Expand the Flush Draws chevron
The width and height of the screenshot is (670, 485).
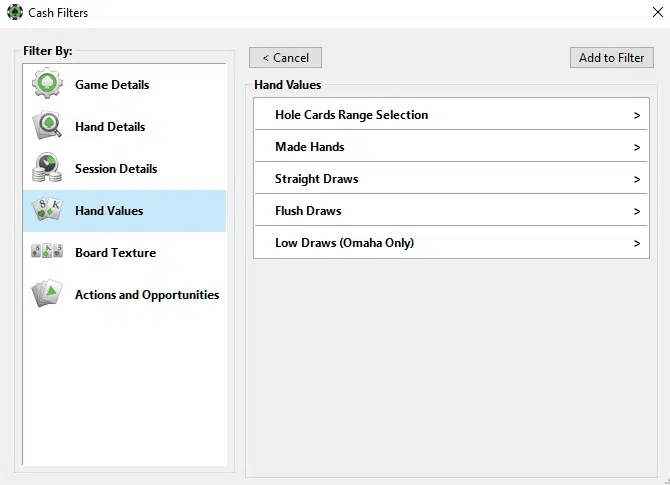point(637,212)
